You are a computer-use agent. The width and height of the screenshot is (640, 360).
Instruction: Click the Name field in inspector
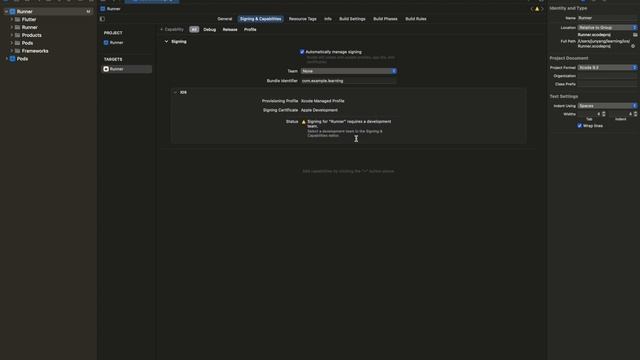607,18
